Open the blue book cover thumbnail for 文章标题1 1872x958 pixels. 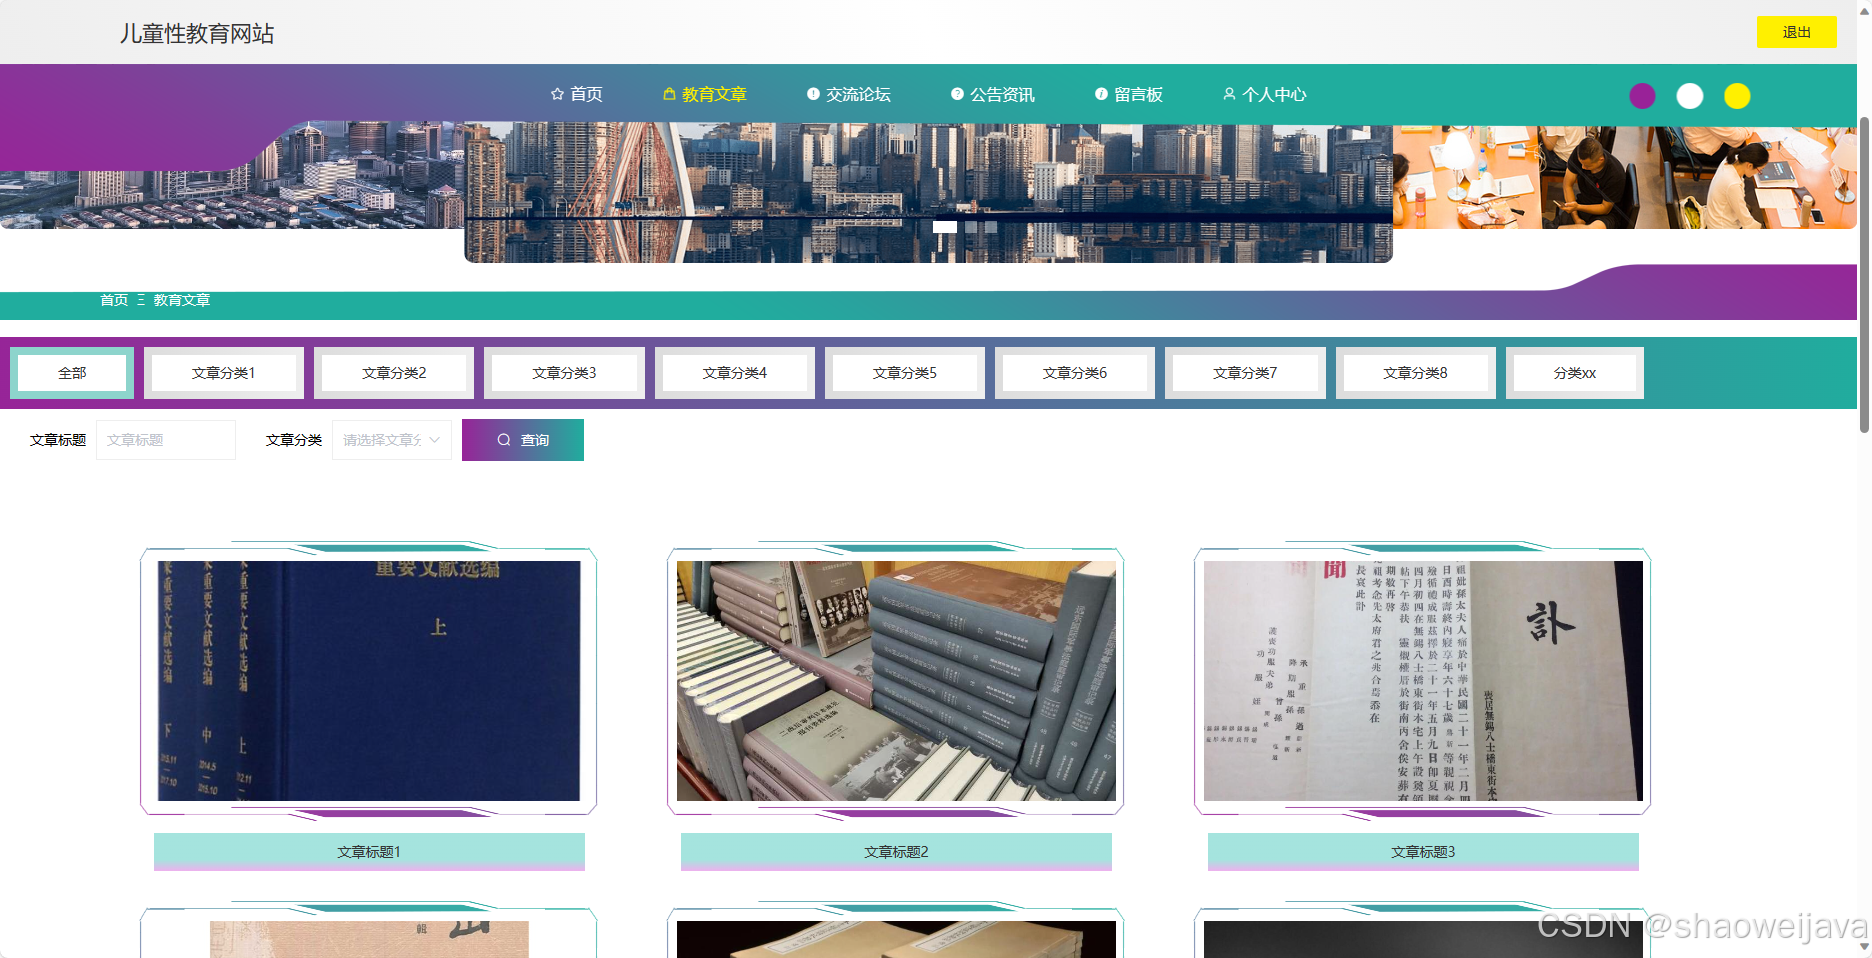[369, 681]
